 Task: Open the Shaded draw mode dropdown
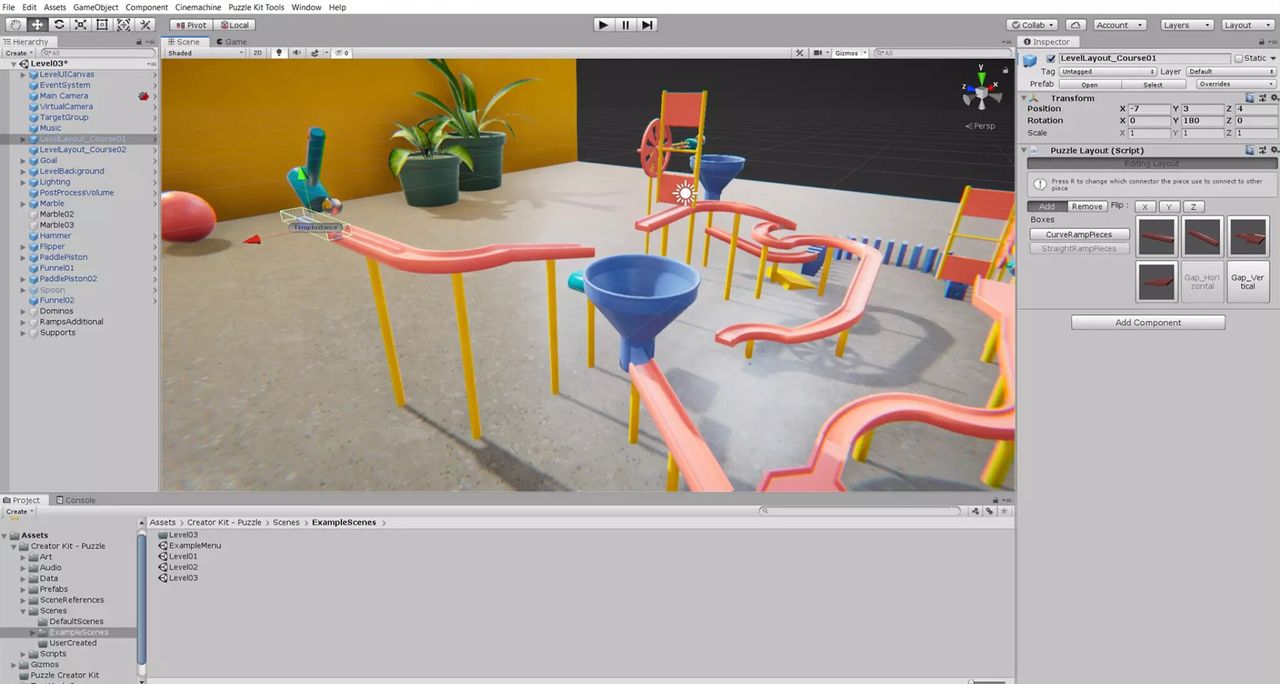pos(204,53)
